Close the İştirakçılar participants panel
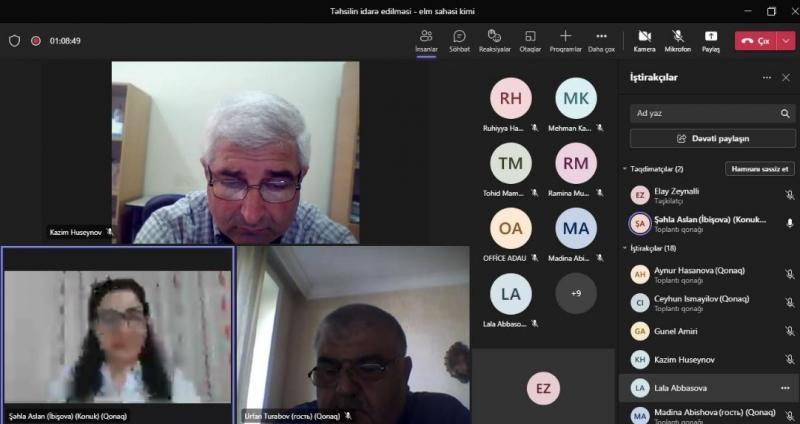 click(786, 78)
